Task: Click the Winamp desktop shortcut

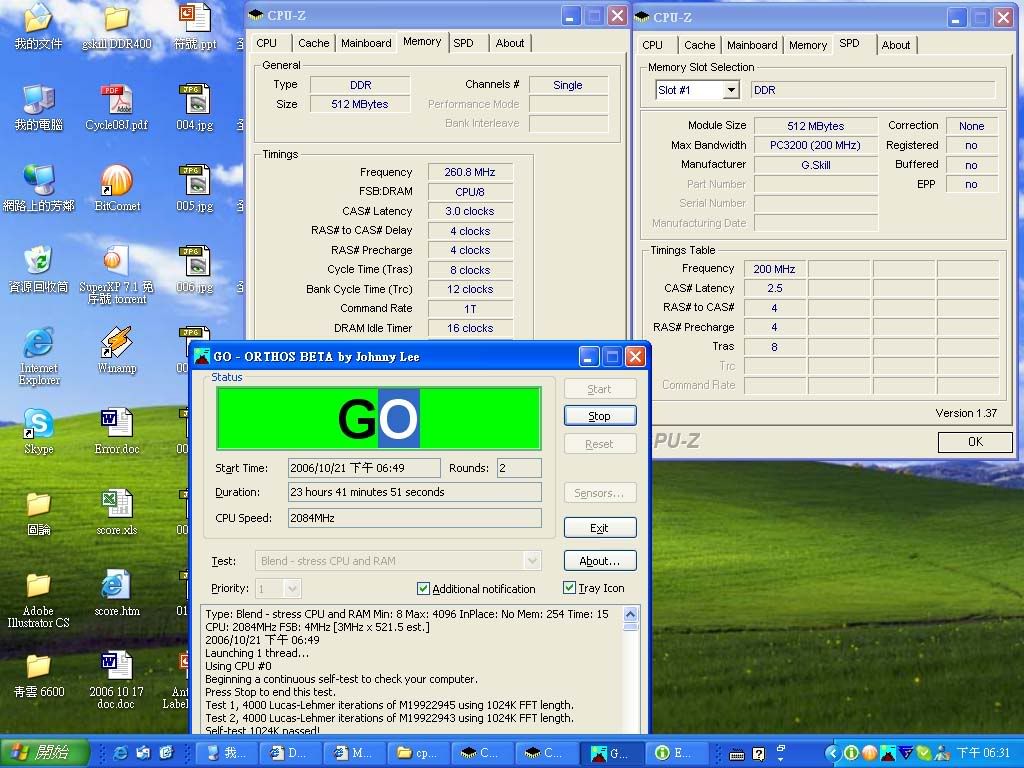Action: point(117,351)
